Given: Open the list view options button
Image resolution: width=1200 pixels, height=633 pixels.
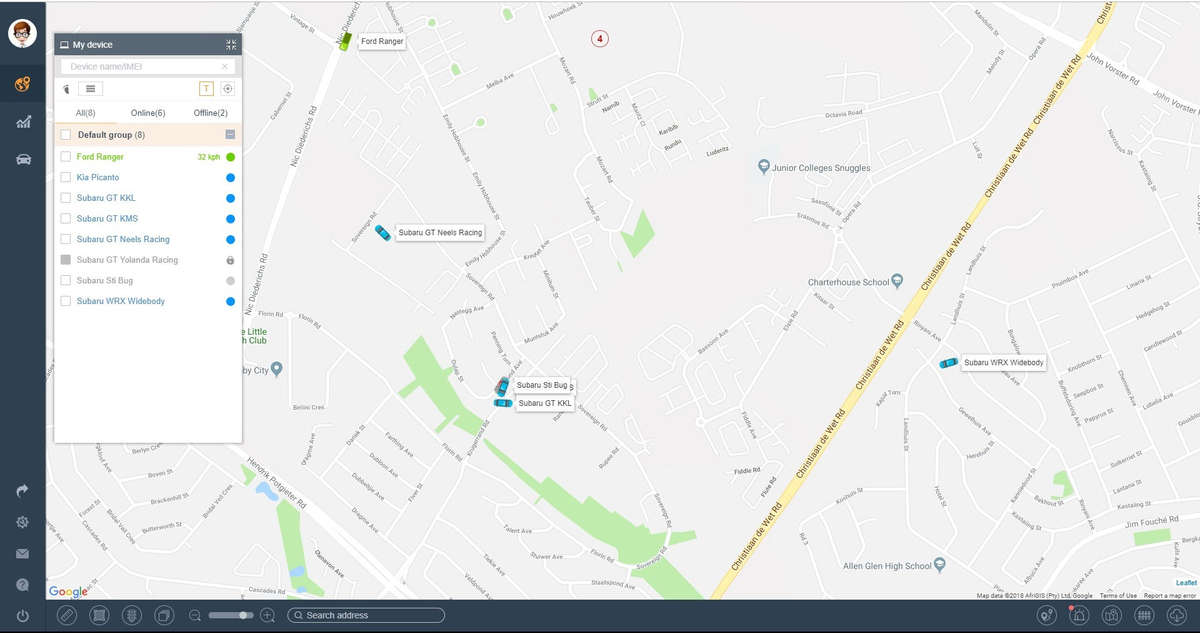Looking at the screenshot, I should [90, 89].
